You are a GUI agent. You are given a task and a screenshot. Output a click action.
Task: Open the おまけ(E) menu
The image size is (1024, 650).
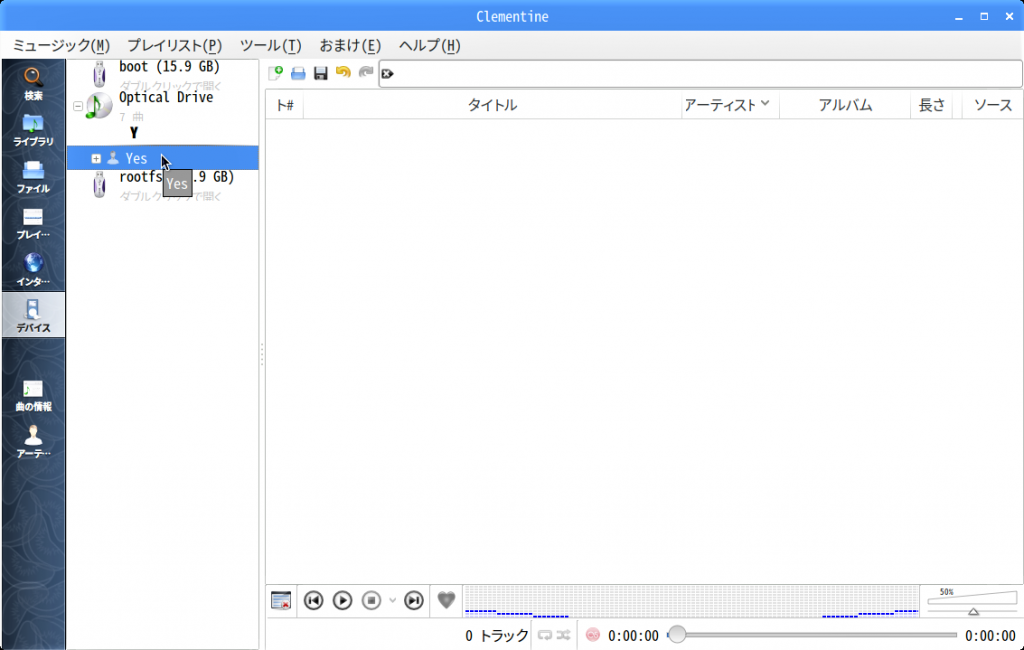[x=350, y=46]
